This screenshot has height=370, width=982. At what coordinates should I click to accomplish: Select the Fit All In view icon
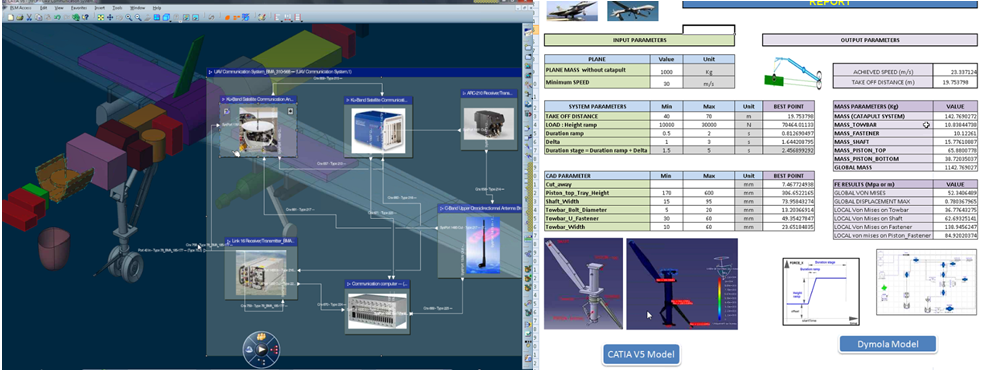101,17
